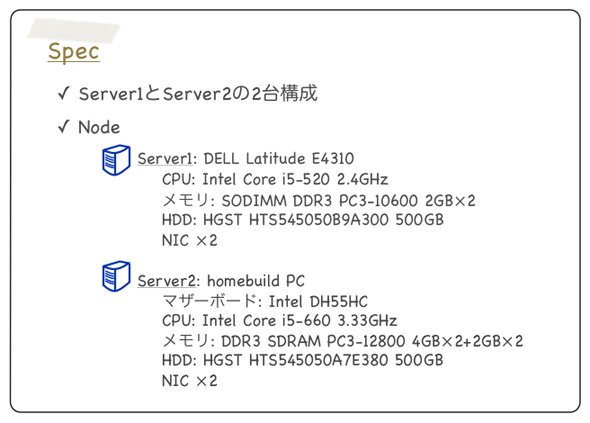Click the Server1とServer2の2台構成 bullet text
The image size is (590, 423).
coord(198,93)
